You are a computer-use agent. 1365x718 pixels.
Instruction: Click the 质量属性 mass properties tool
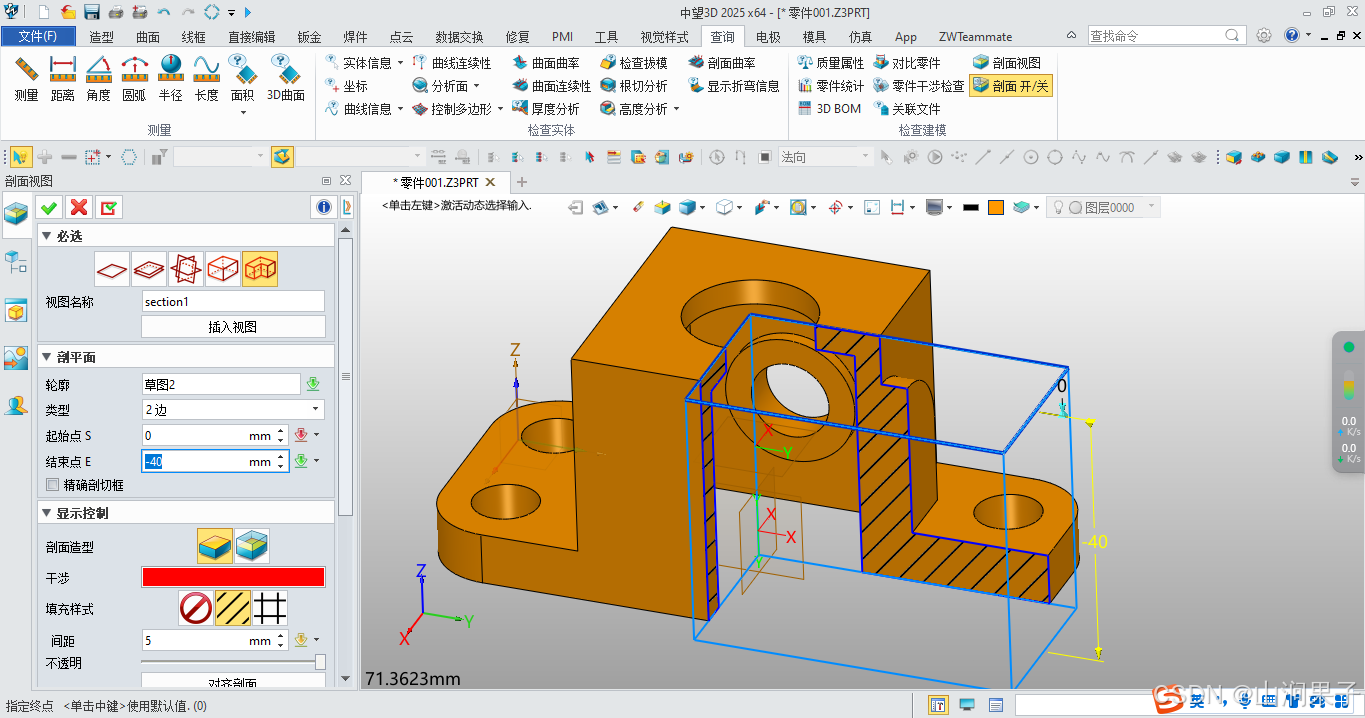click(831, 62)
